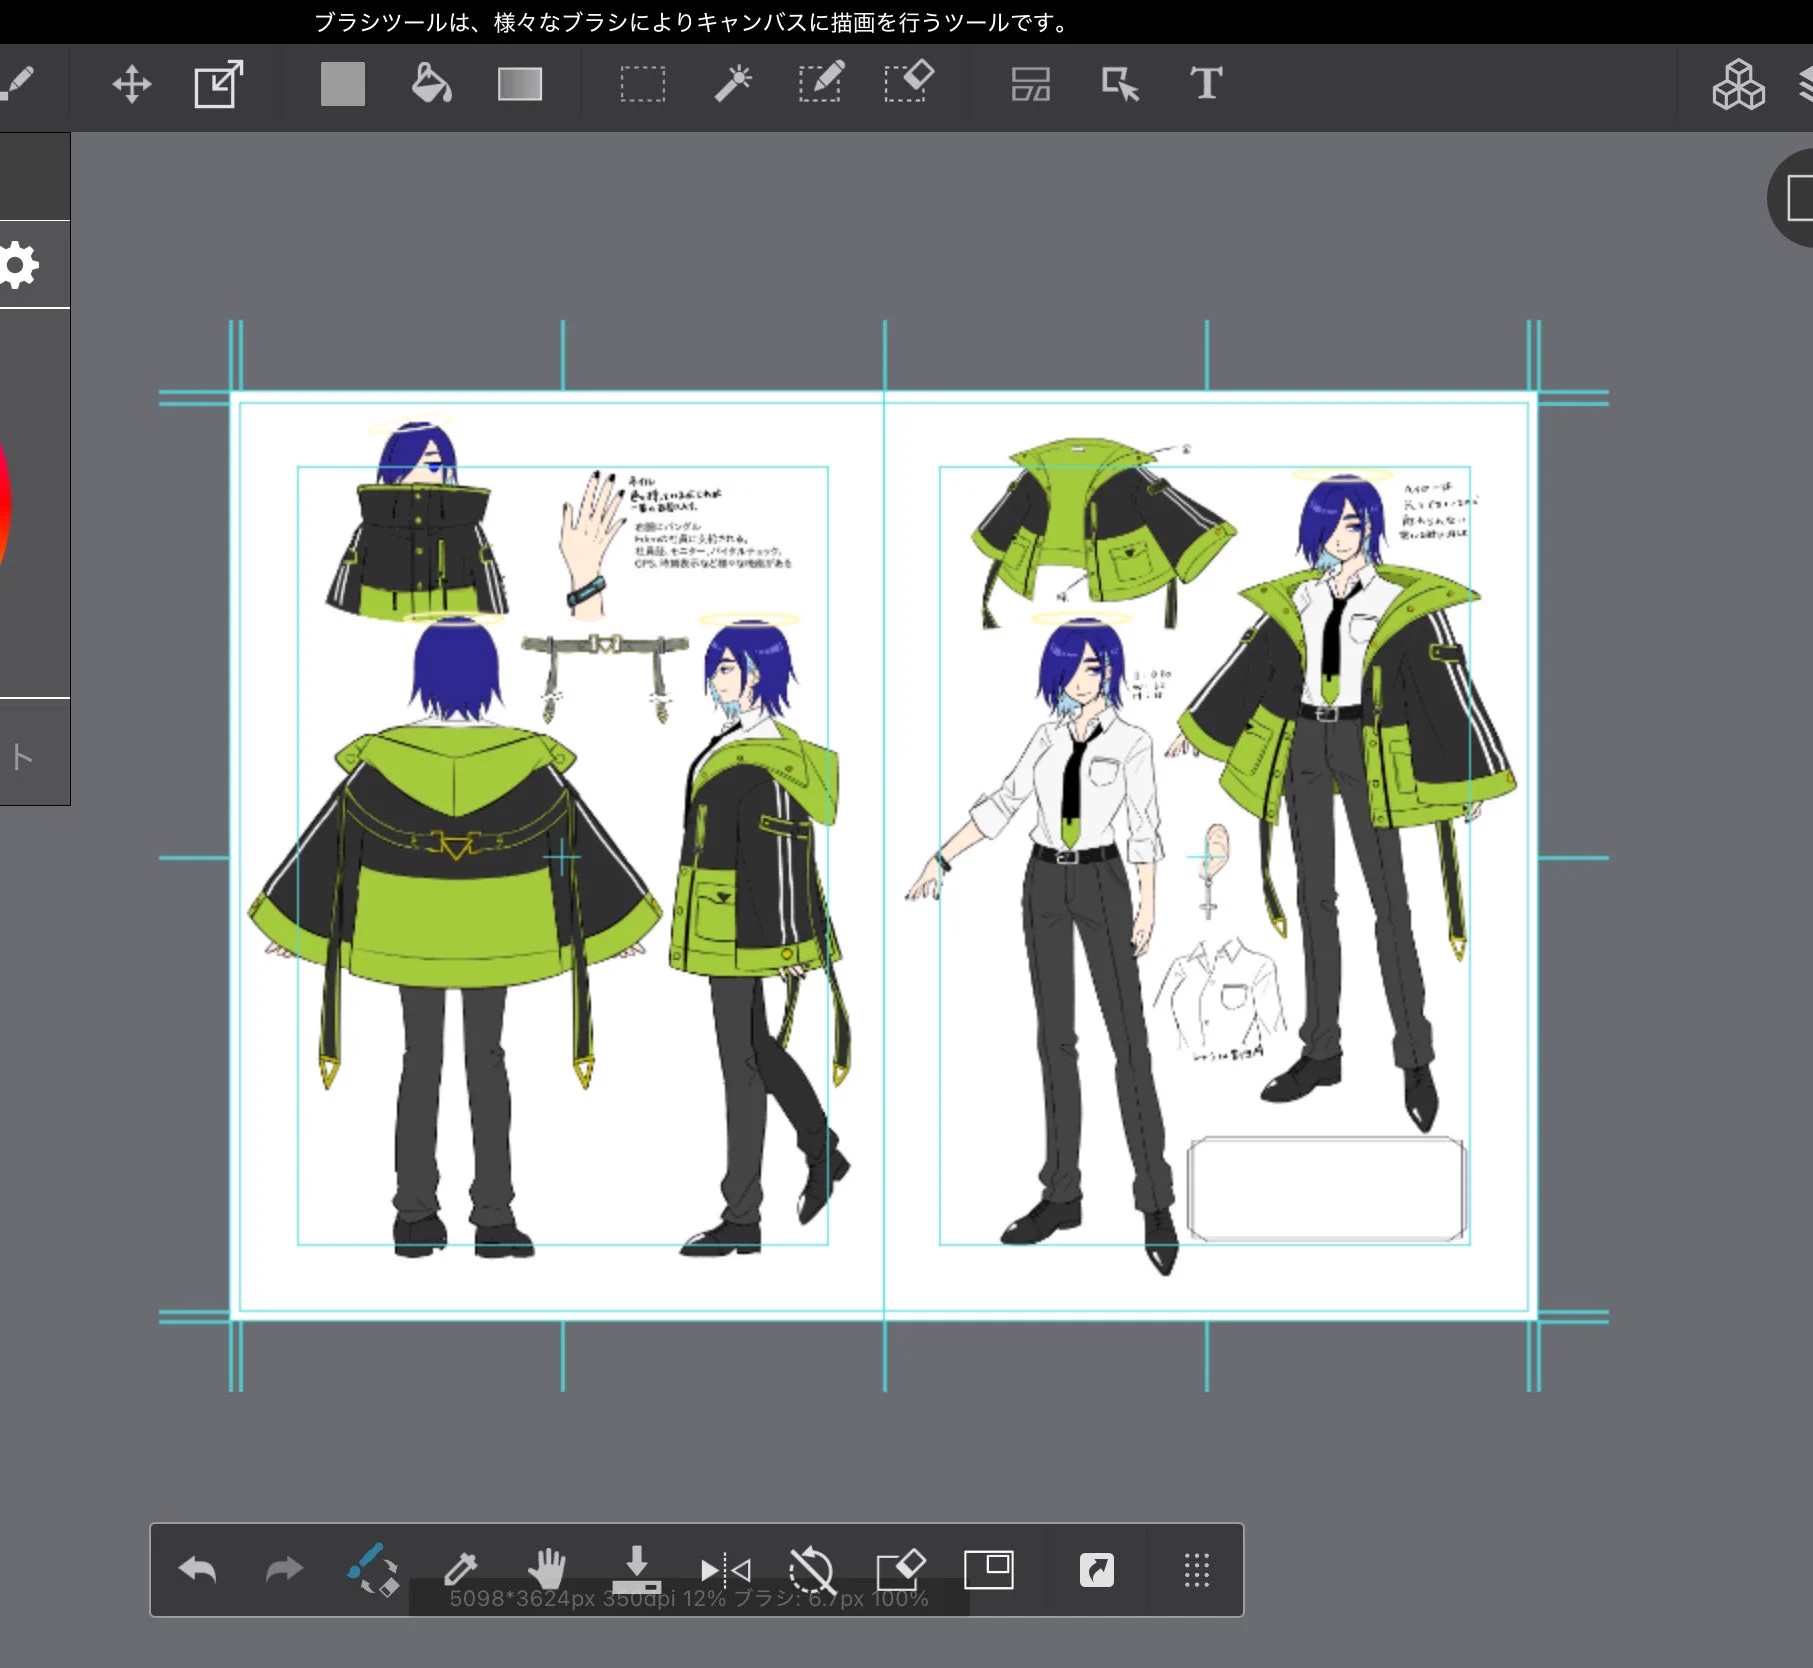Flip the canvas horizontally
Image resolution: width=1813 pixels, height=1668 pixels.
click(726, 1570)
